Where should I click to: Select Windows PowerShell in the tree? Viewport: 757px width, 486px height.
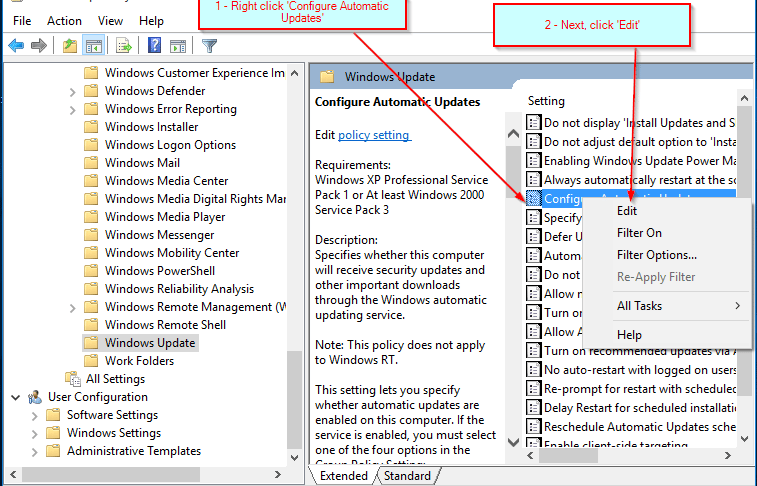[160, 271]
